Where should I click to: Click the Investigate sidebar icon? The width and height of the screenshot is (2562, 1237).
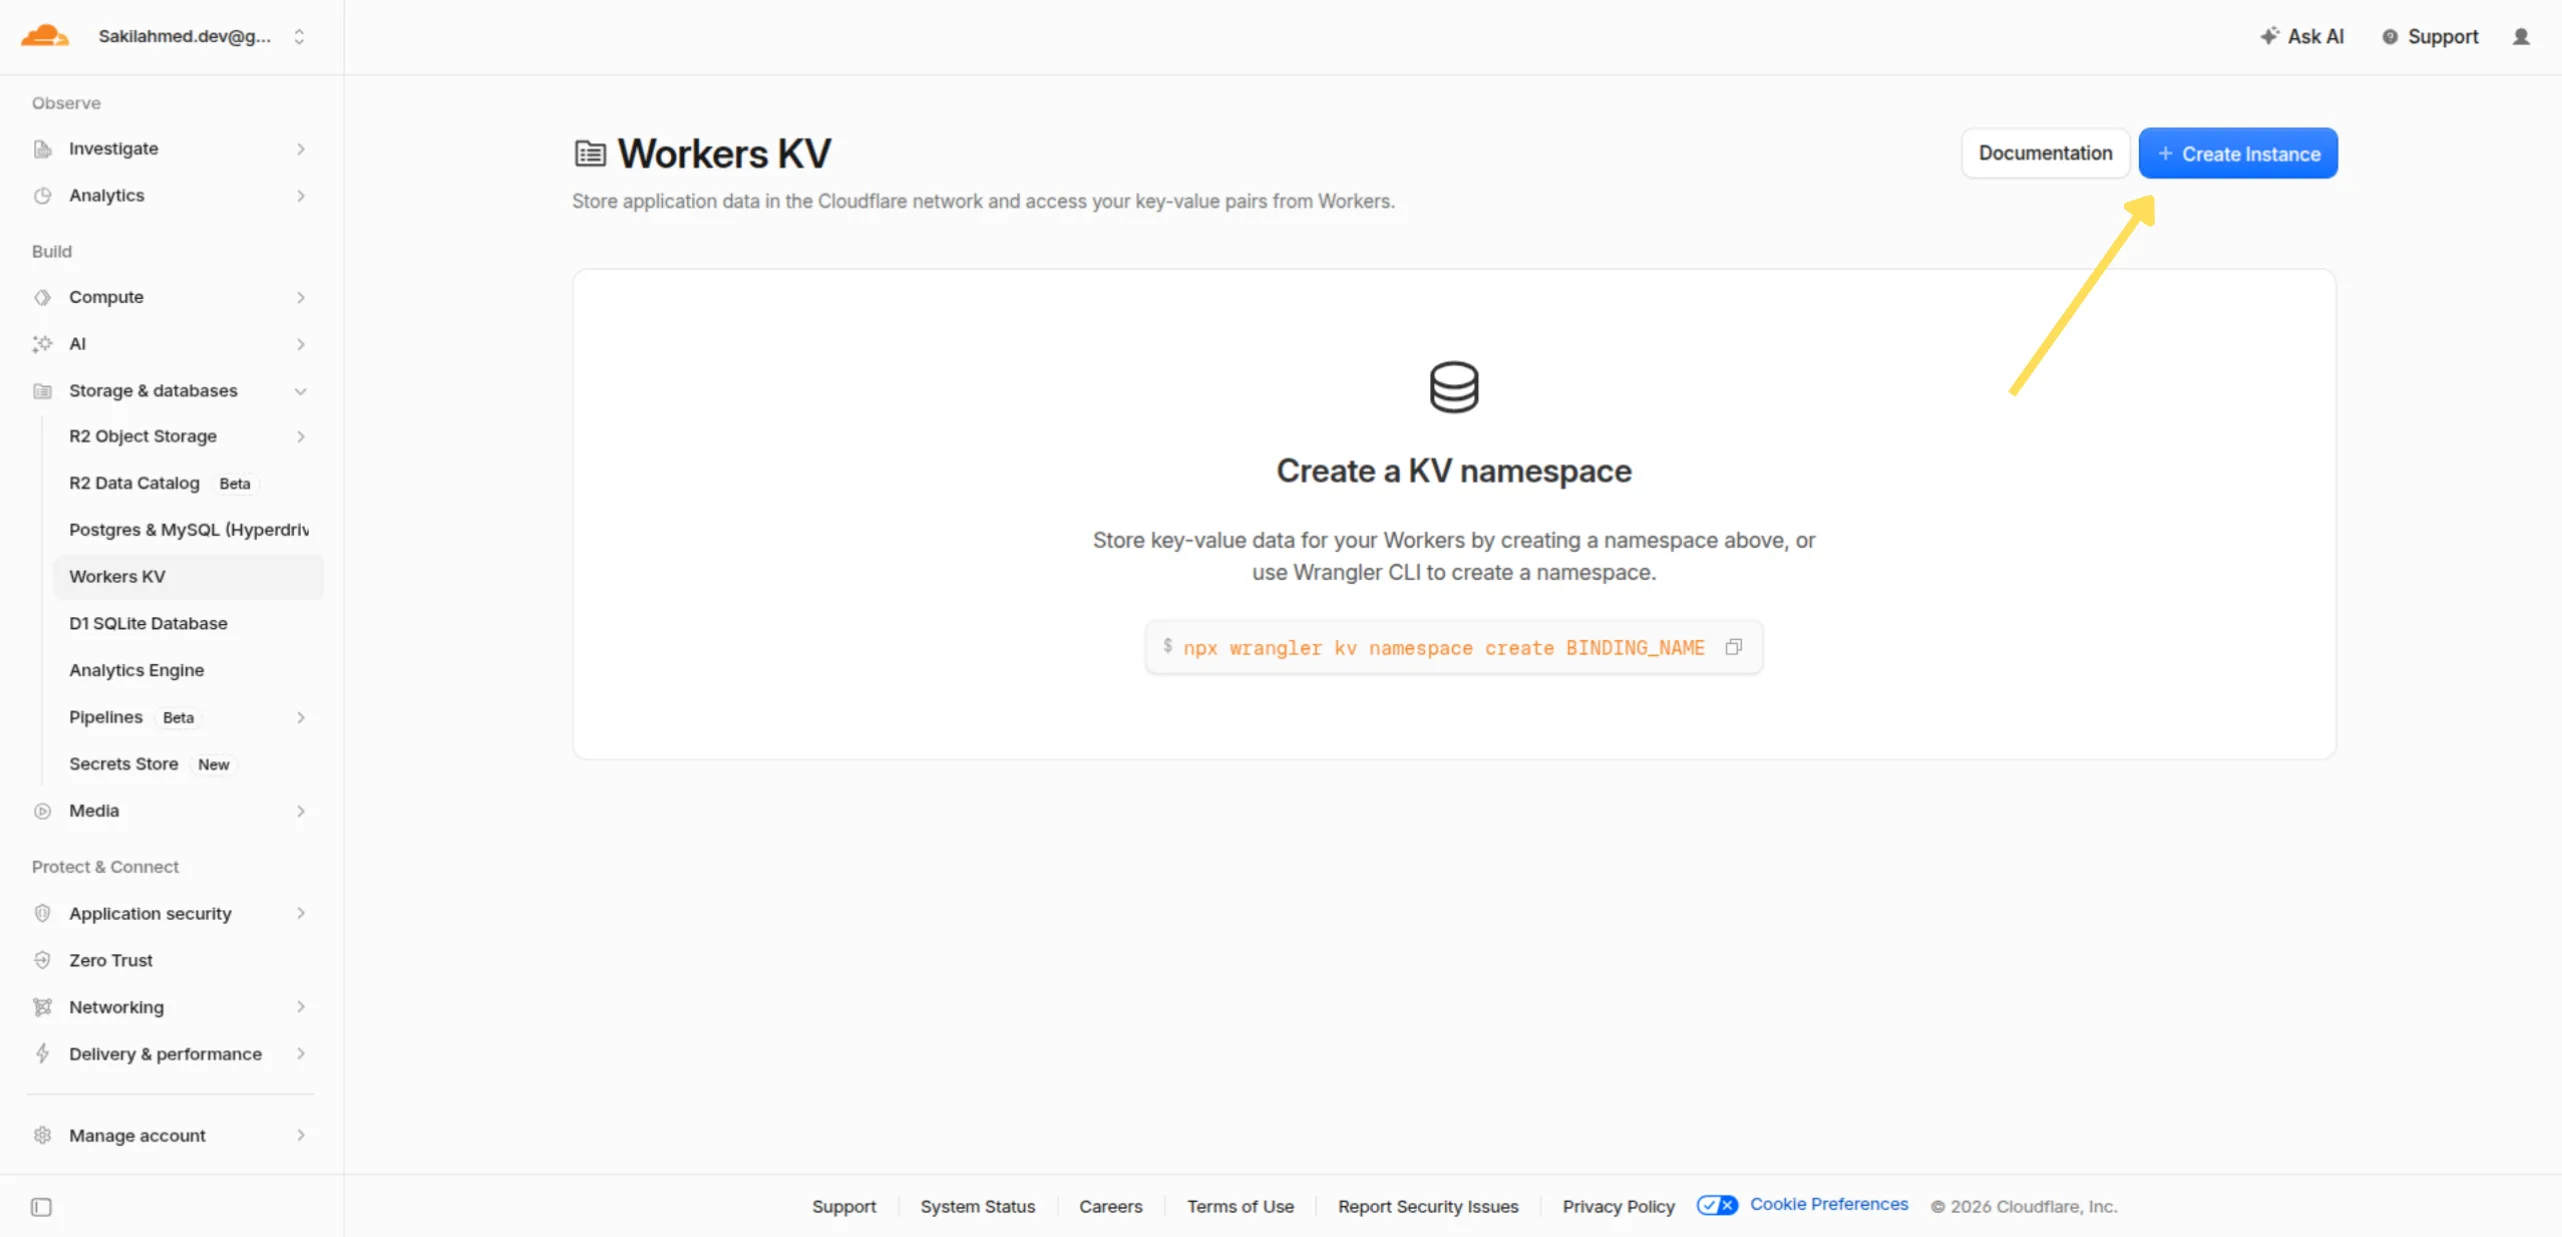42,149
